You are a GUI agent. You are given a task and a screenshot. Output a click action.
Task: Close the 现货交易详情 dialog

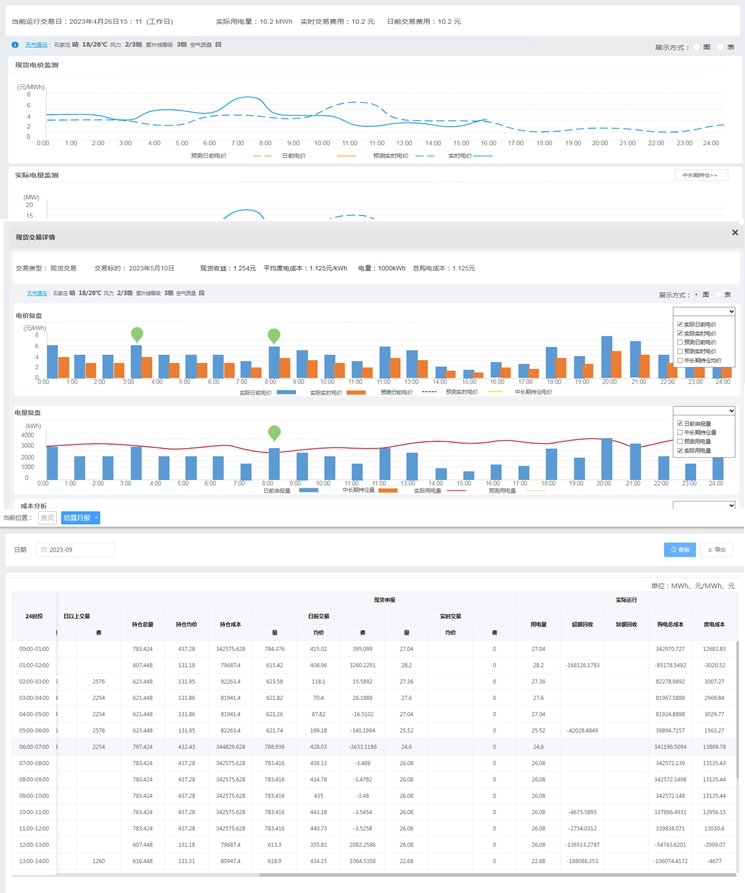click(735, 233)
